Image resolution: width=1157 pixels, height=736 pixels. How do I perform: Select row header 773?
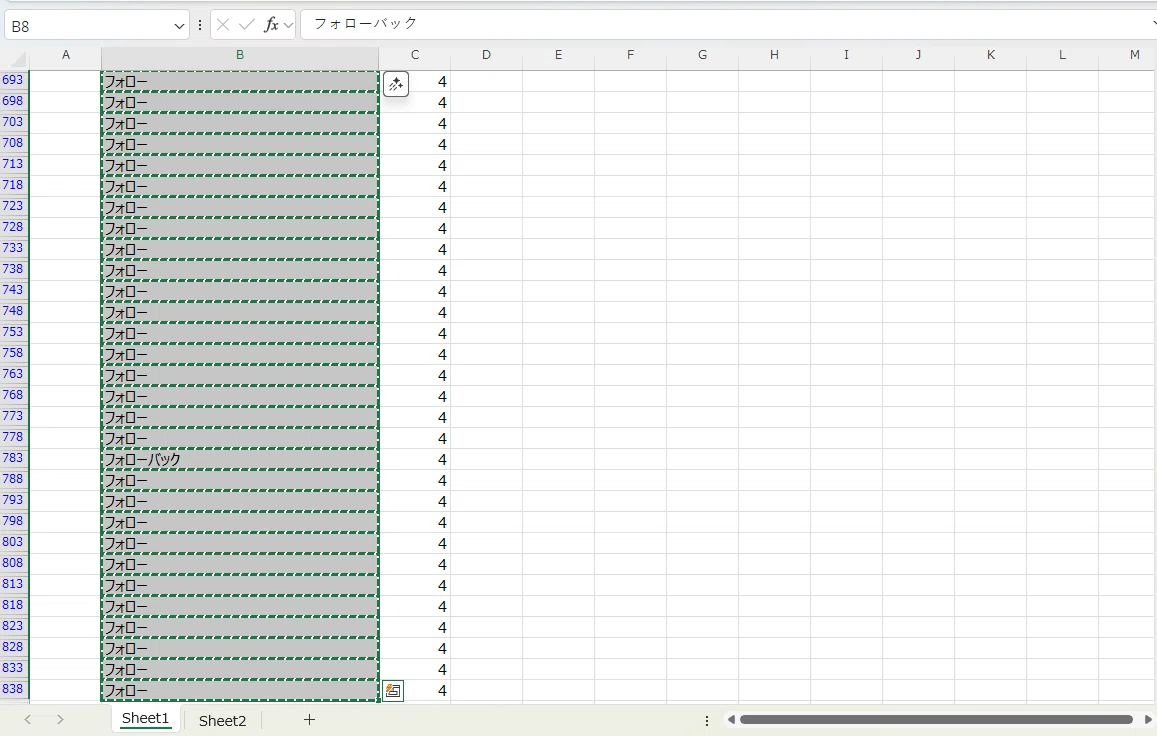13,416
